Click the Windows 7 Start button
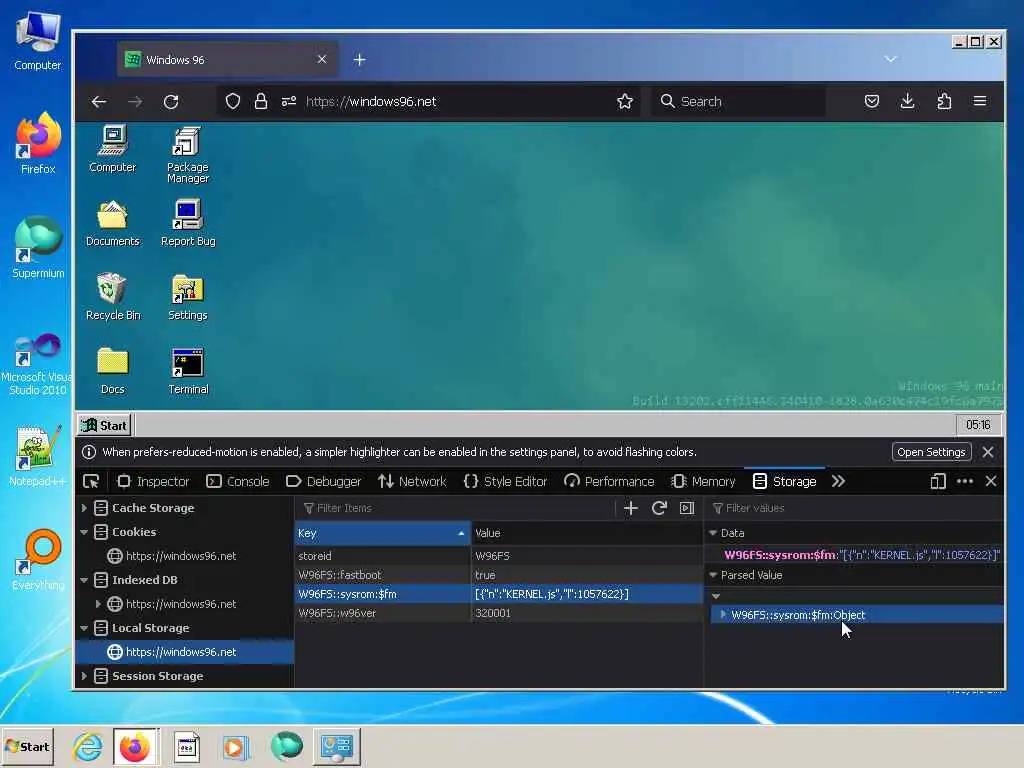The image size is (1024, 768). [27, 746]
